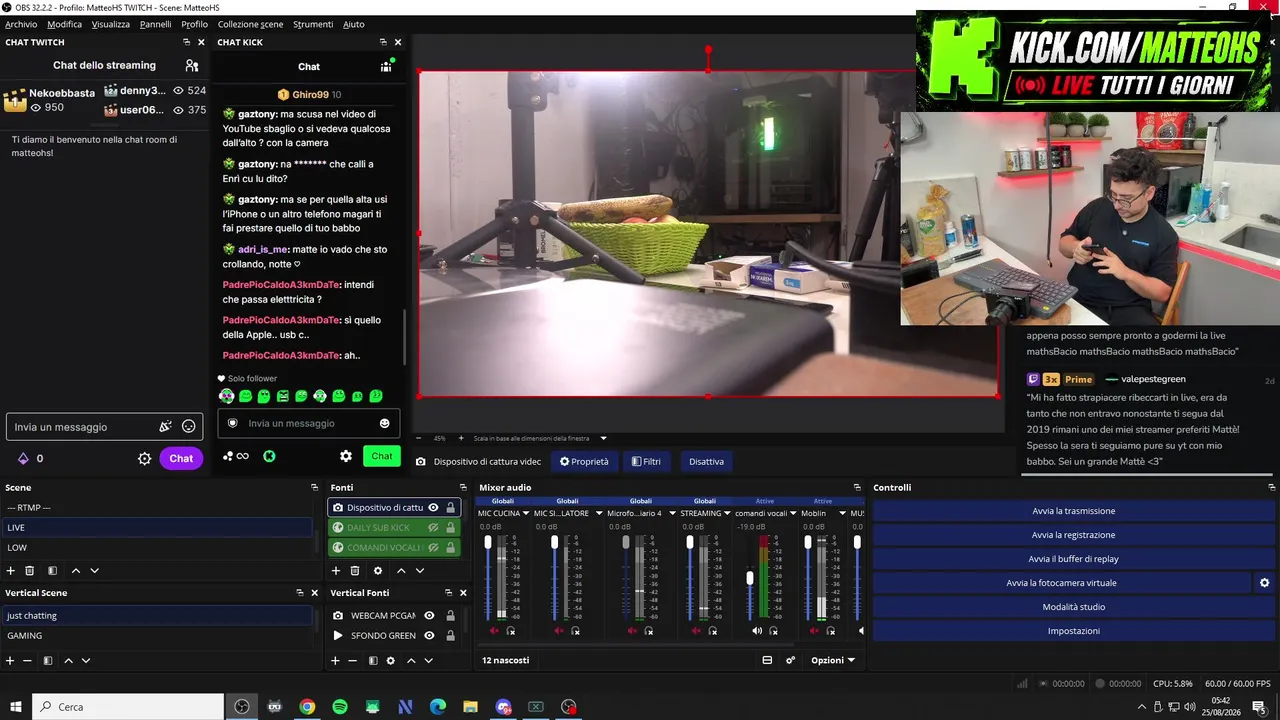The width and height of the screenshot is (1280, 720).
Task: Open MIC SI...LATORE channel dropdown menu
Action: [597, 514]
